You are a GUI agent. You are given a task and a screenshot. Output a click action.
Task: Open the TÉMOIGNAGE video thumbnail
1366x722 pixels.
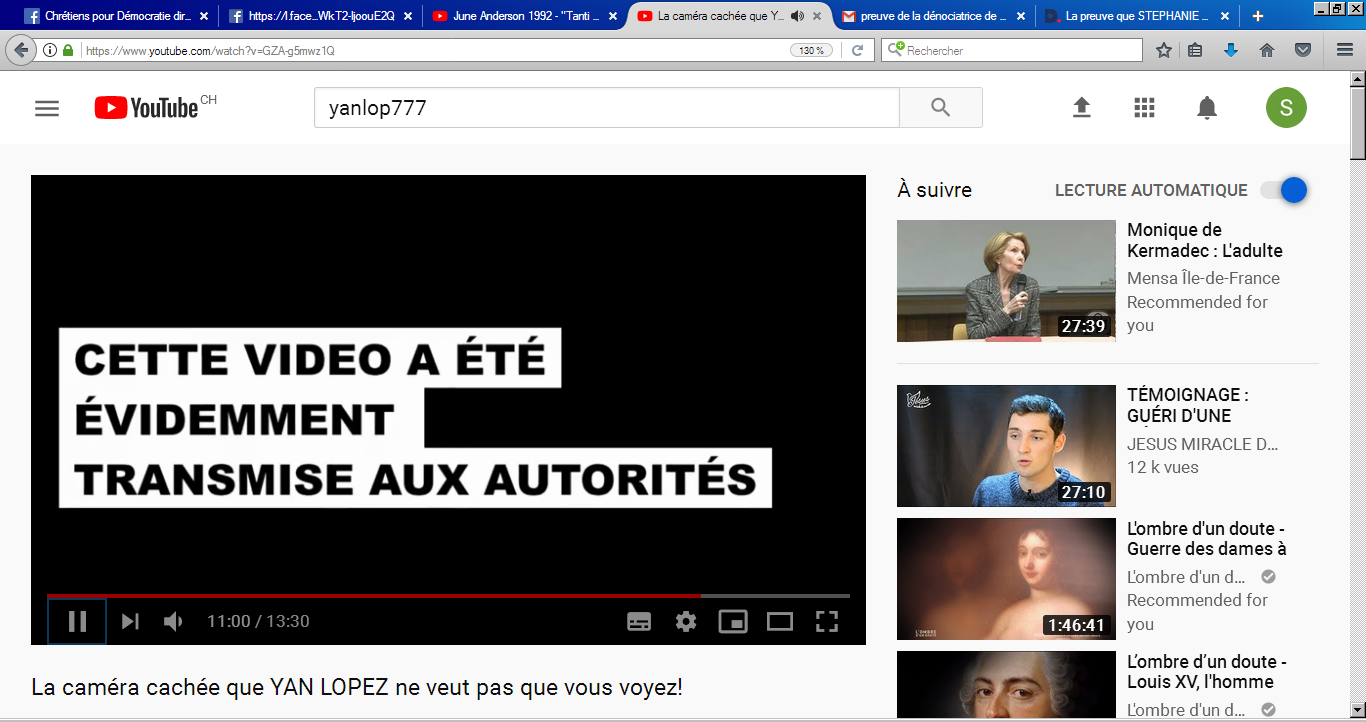pos(1006,446)
